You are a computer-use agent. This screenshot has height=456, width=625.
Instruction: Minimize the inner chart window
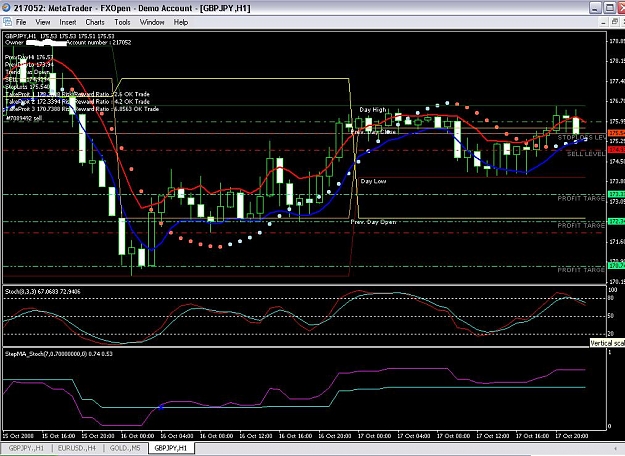(604, 22)
